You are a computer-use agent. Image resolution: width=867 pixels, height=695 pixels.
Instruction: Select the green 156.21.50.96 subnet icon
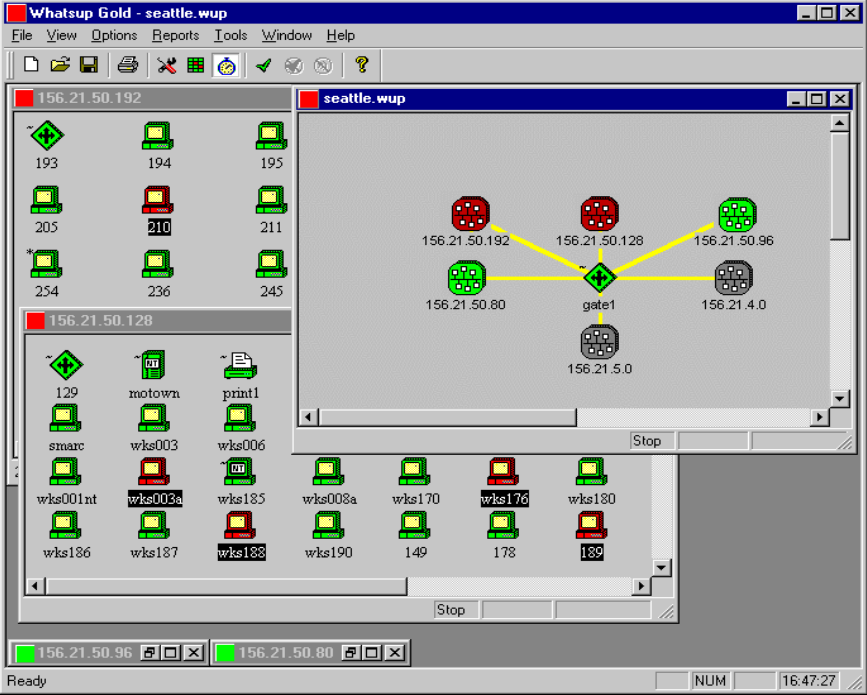(737, 215)
